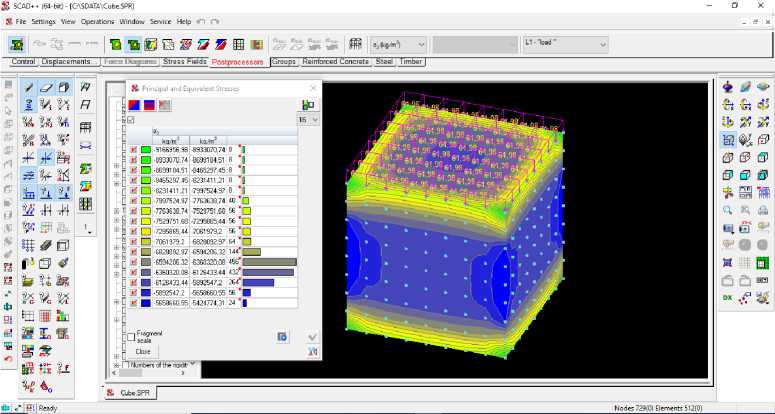Click the solid volume element icon, left palette
Viewport: 775px width, 414px height.
coord(63,87)
